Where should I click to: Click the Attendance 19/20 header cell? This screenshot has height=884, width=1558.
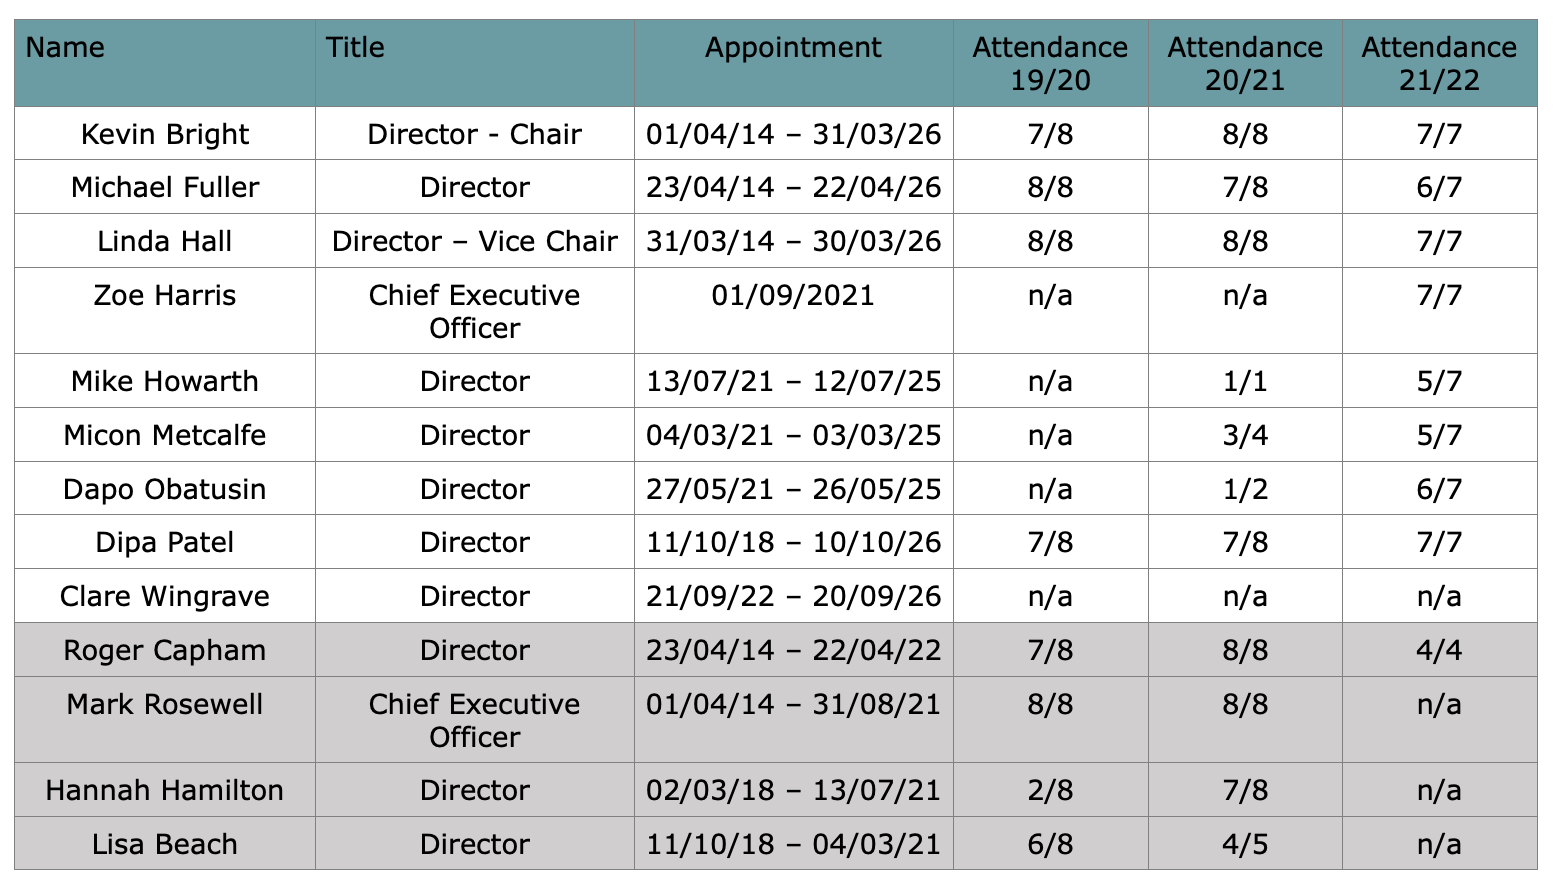[x=1050, y=62]
